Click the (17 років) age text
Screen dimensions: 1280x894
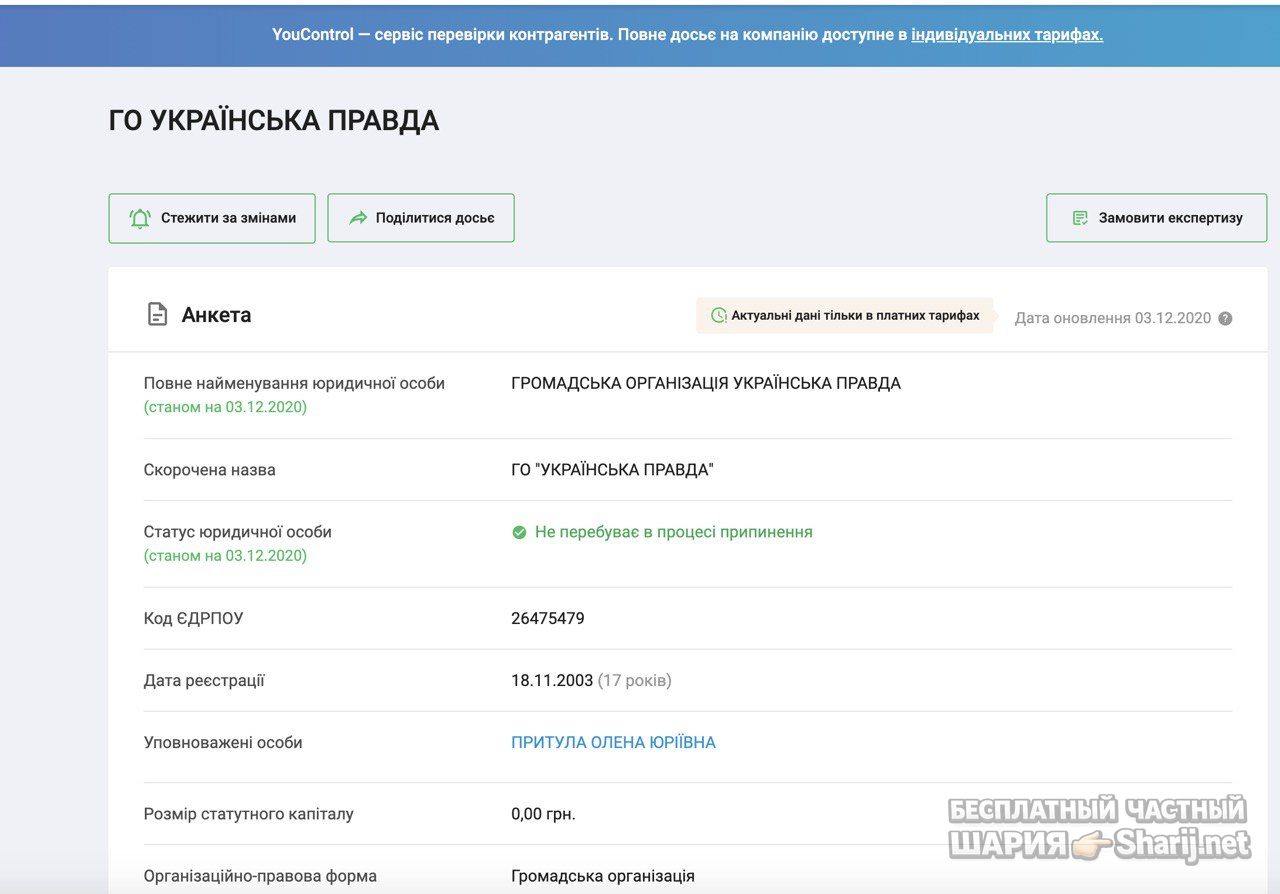click(x=635, y=681)
